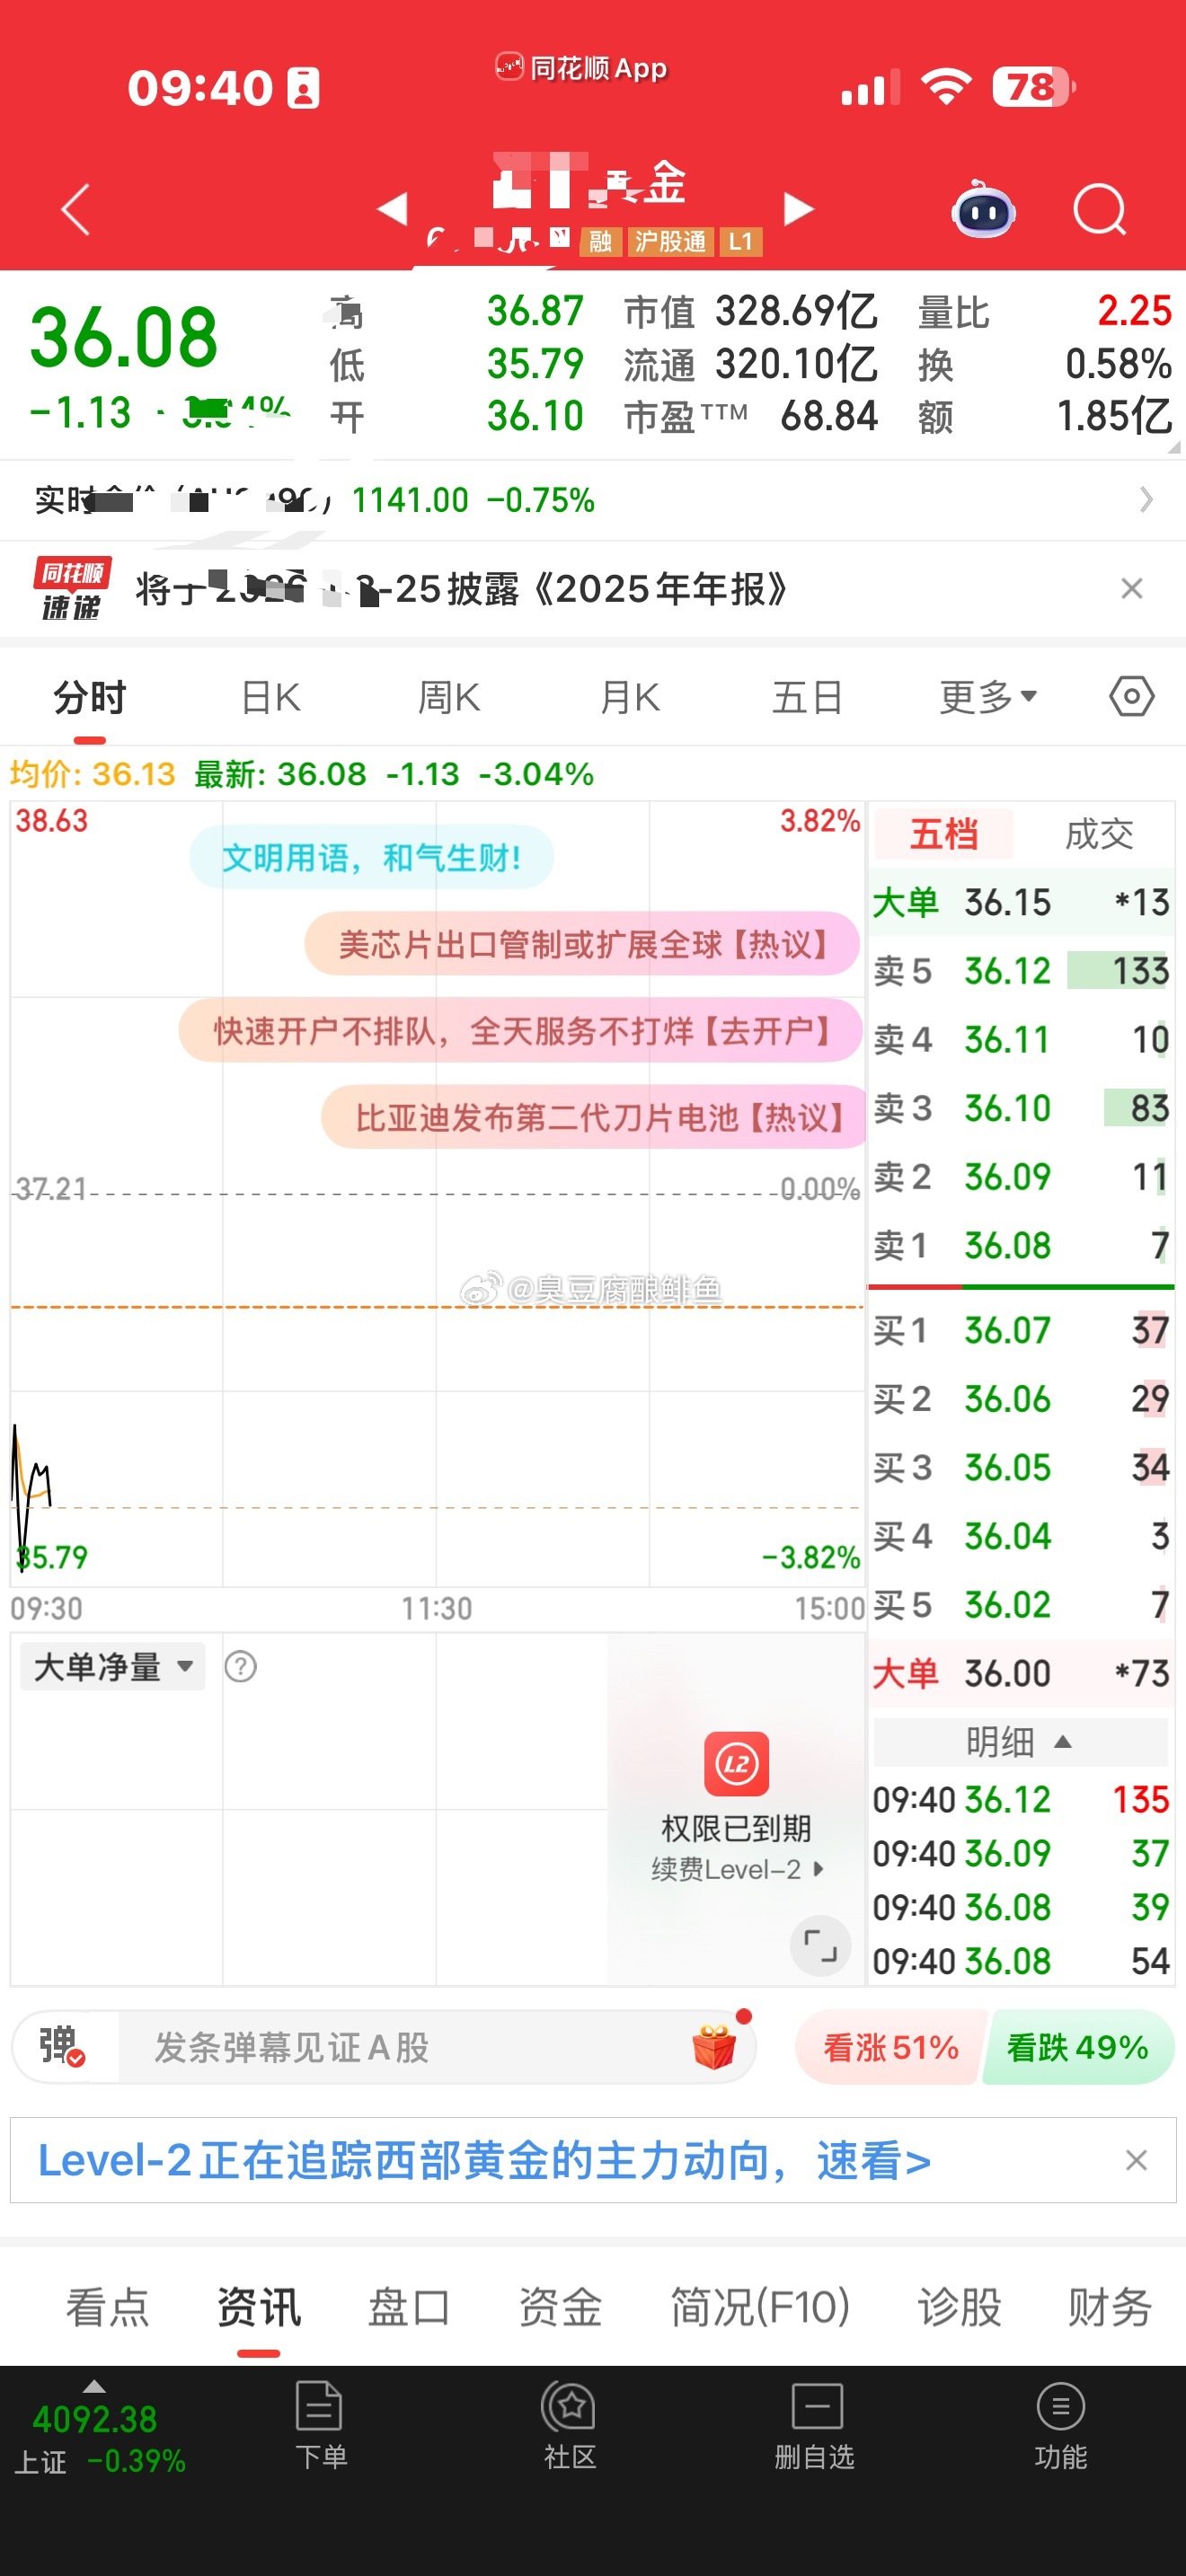Tap the back arrow in the red header
Screen dimensions: 1186x2576
point(76,209)
